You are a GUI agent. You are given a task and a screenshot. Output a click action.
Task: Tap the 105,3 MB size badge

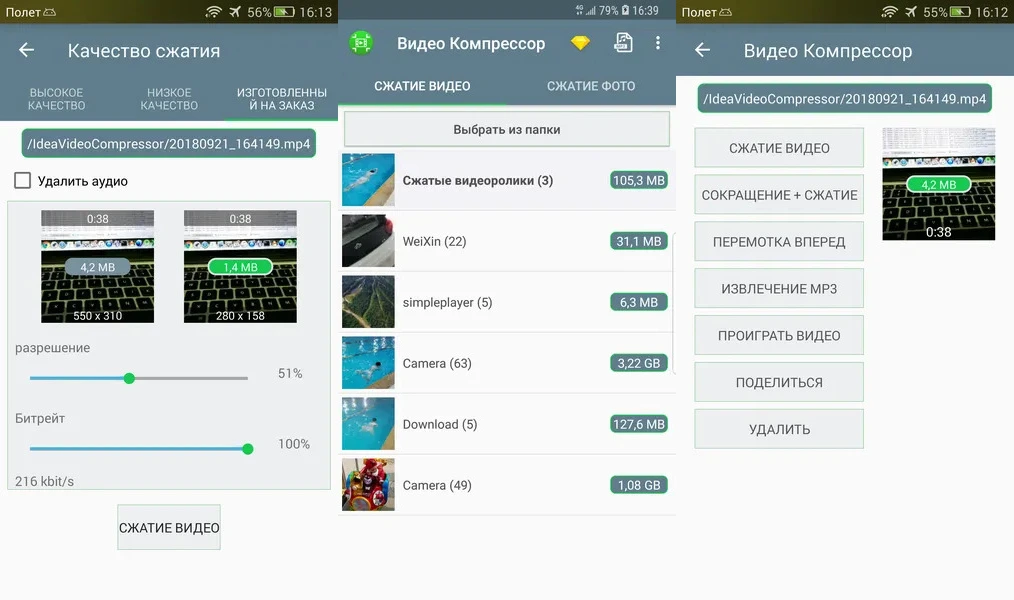pos(639,180)
